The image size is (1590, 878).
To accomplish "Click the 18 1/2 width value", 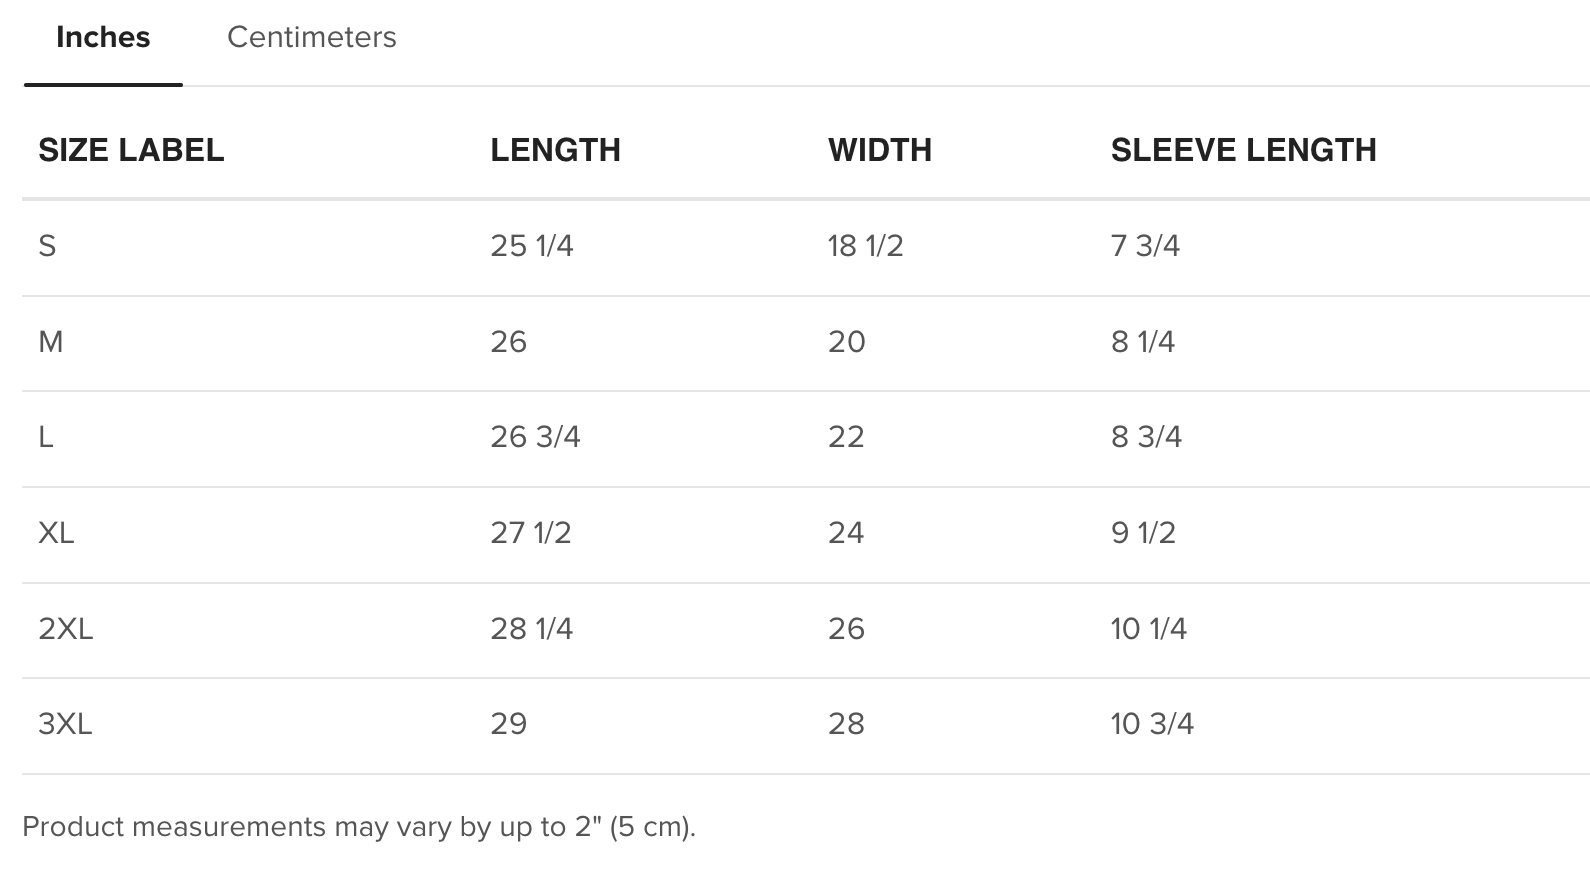I will (x=865, y=246).
